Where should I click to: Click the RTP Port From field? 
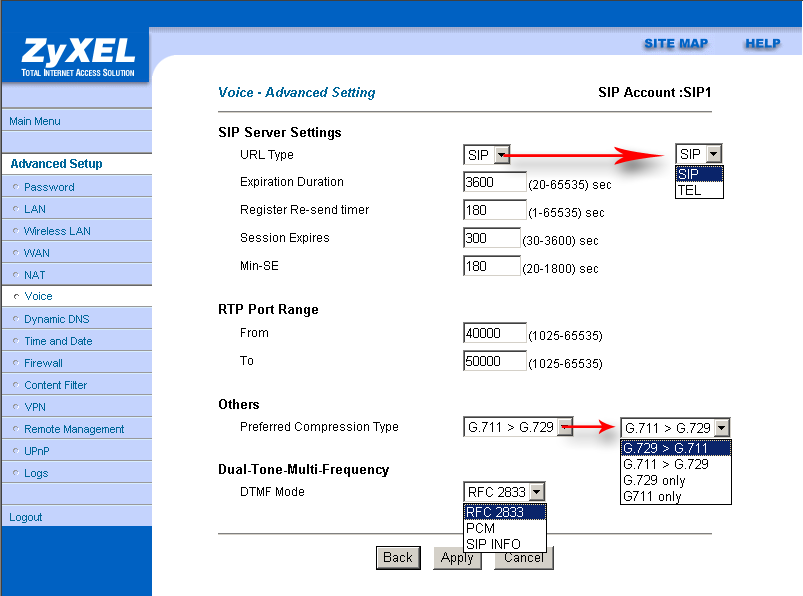click(494, 333)
